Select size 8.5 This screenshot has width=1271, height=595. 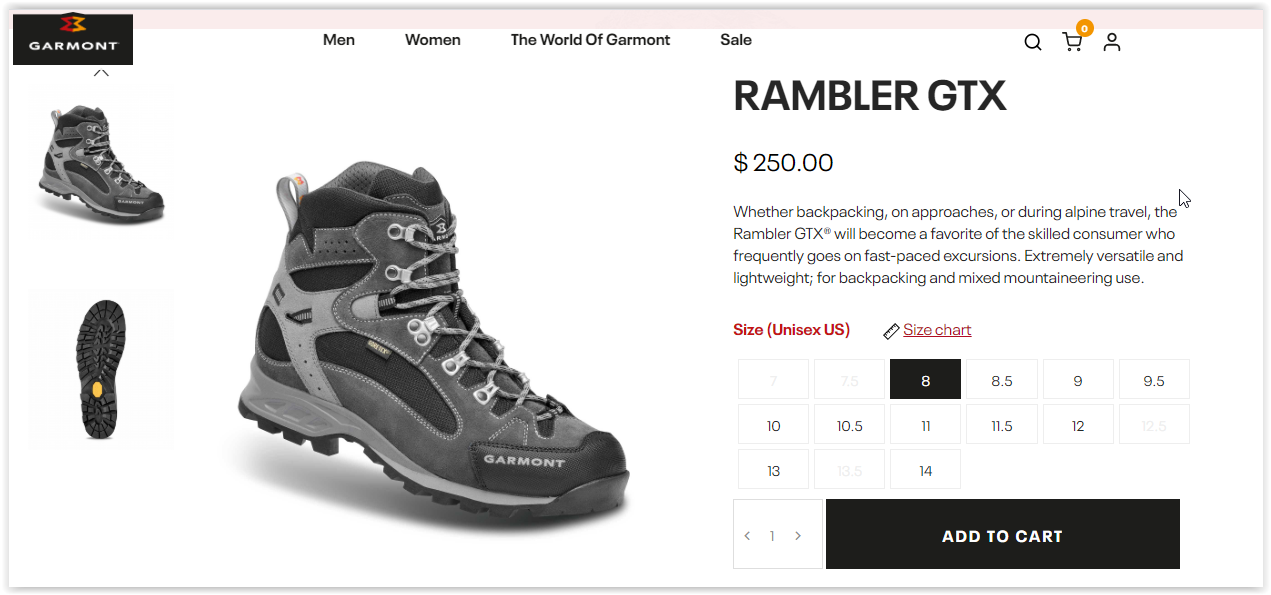click(1002, 380)
